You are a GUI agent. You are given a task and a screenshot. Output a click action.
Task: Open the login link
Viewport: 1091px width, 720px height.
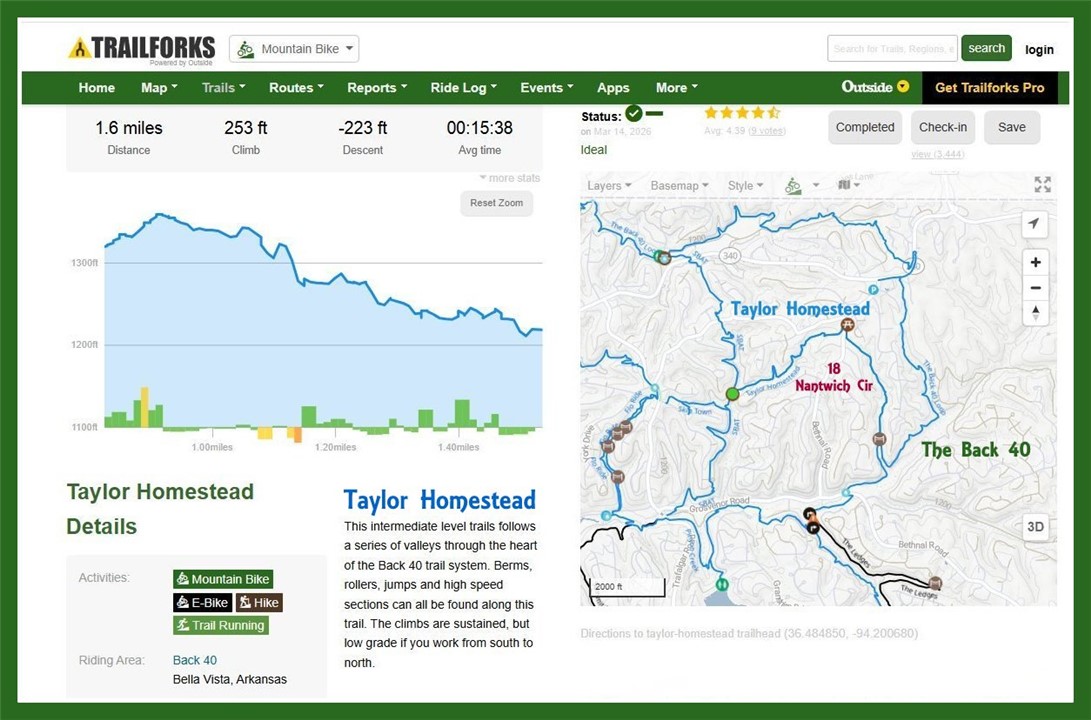[x=1039, y=49]
